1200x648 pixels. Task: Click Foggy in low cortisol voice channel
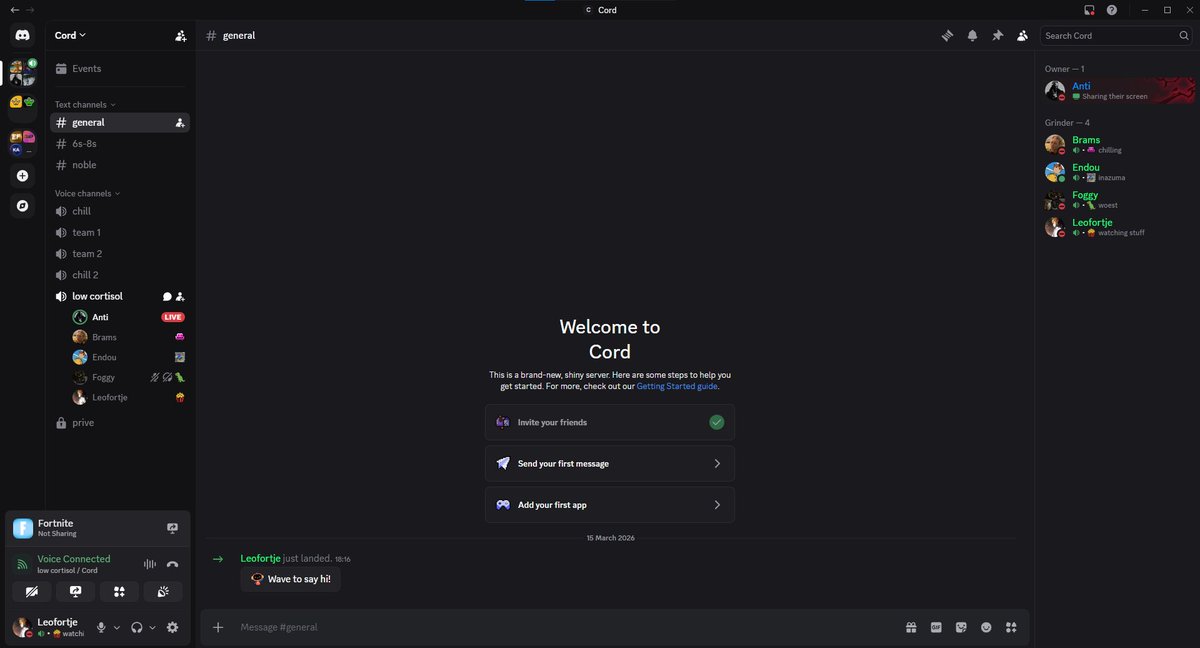click(x=128, y=377)
